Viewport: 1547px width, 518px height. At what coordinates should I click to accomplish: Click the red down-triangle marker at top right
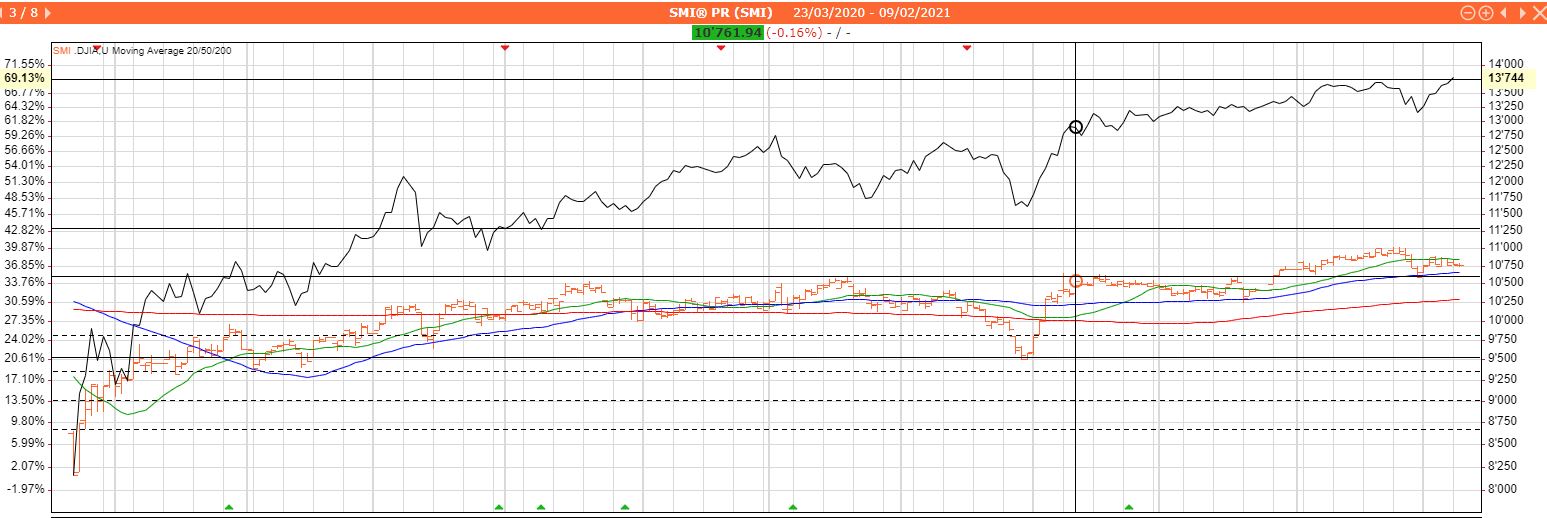[x=967, y=47]
